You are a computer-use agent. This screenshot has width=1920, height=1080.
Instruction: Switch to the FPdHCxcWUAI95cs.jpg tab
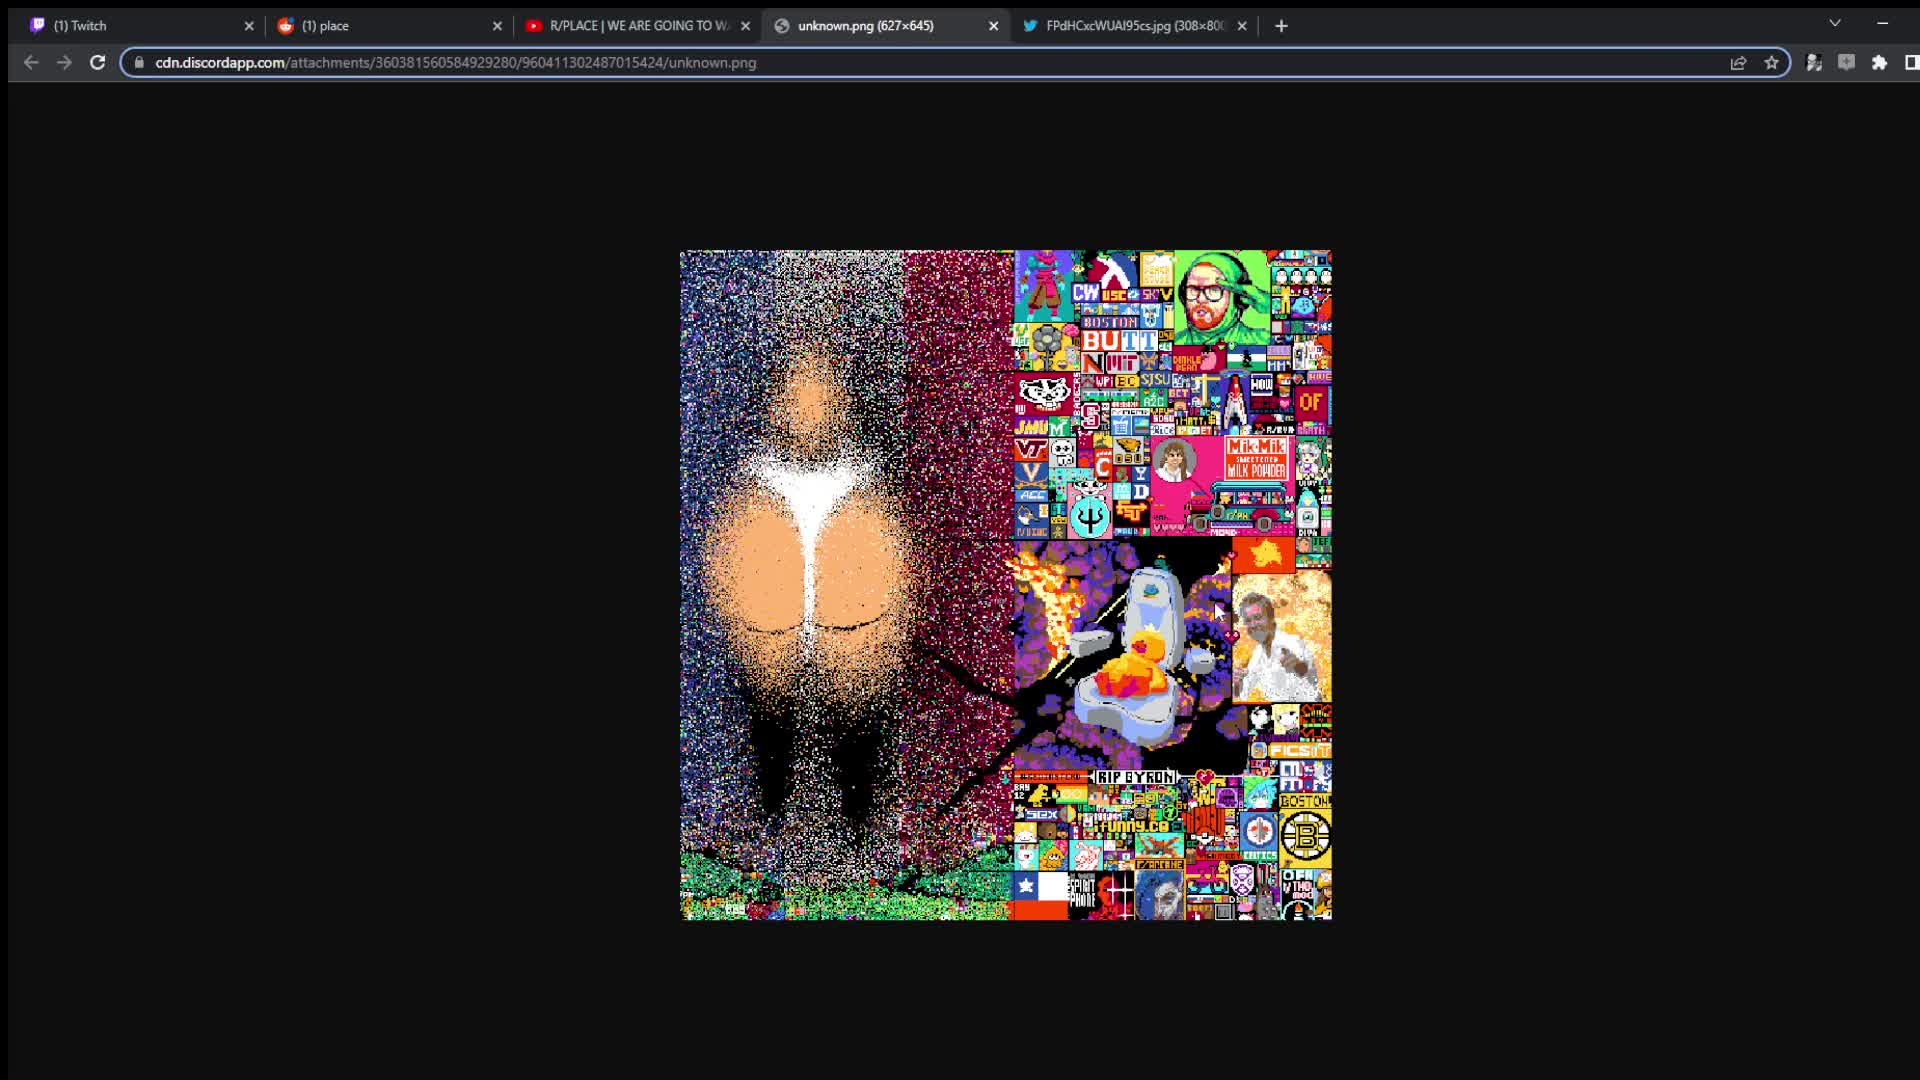(x=1132, y=26)
